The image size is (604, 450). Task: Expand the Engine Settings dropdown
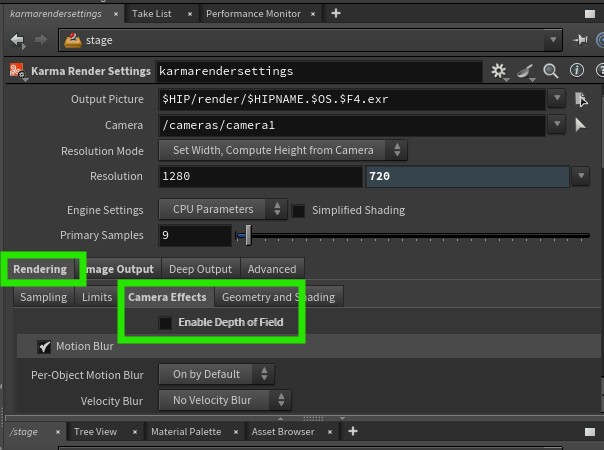click(223, 210)
